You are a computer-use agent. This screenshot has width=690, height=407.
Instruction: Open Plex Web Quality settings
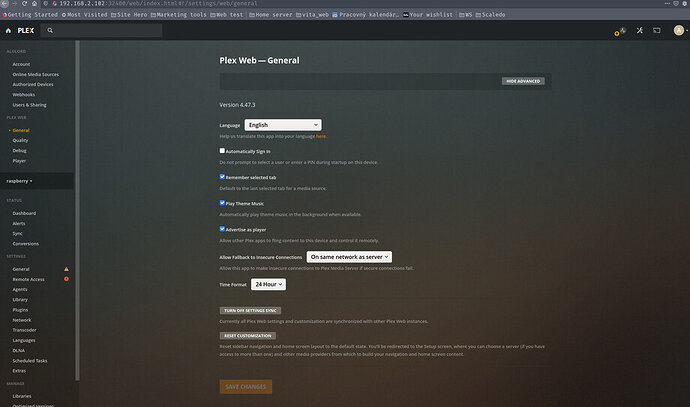coord(20,140)
